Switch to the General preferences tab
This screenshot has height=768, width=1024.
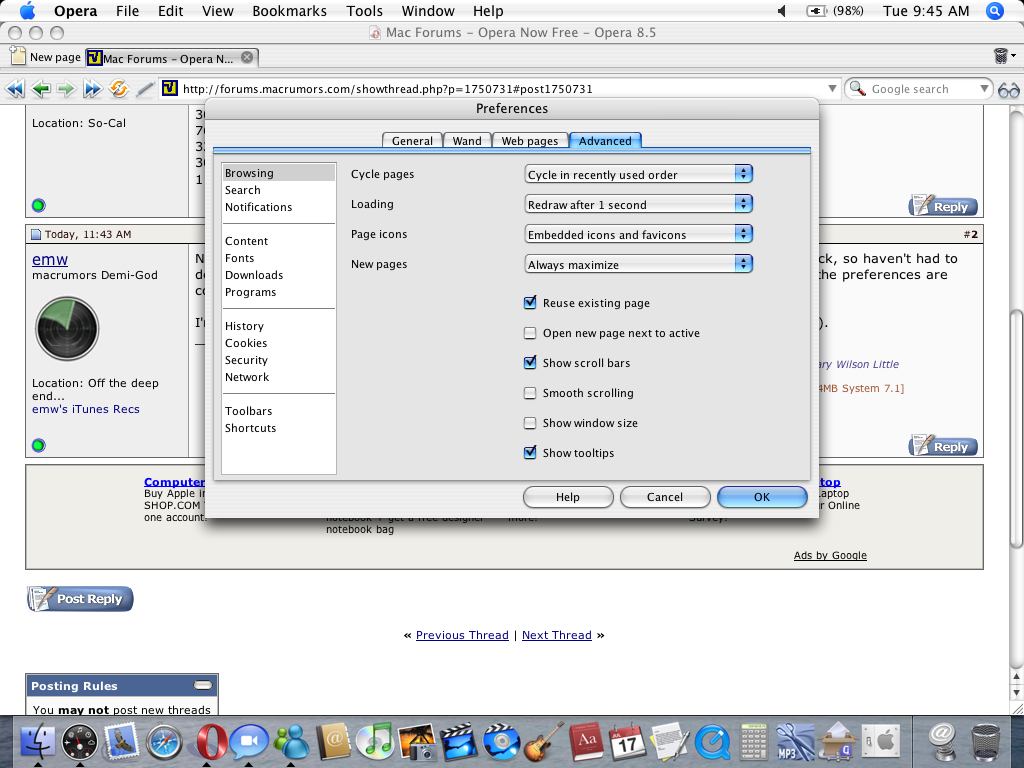click(412, 141)
